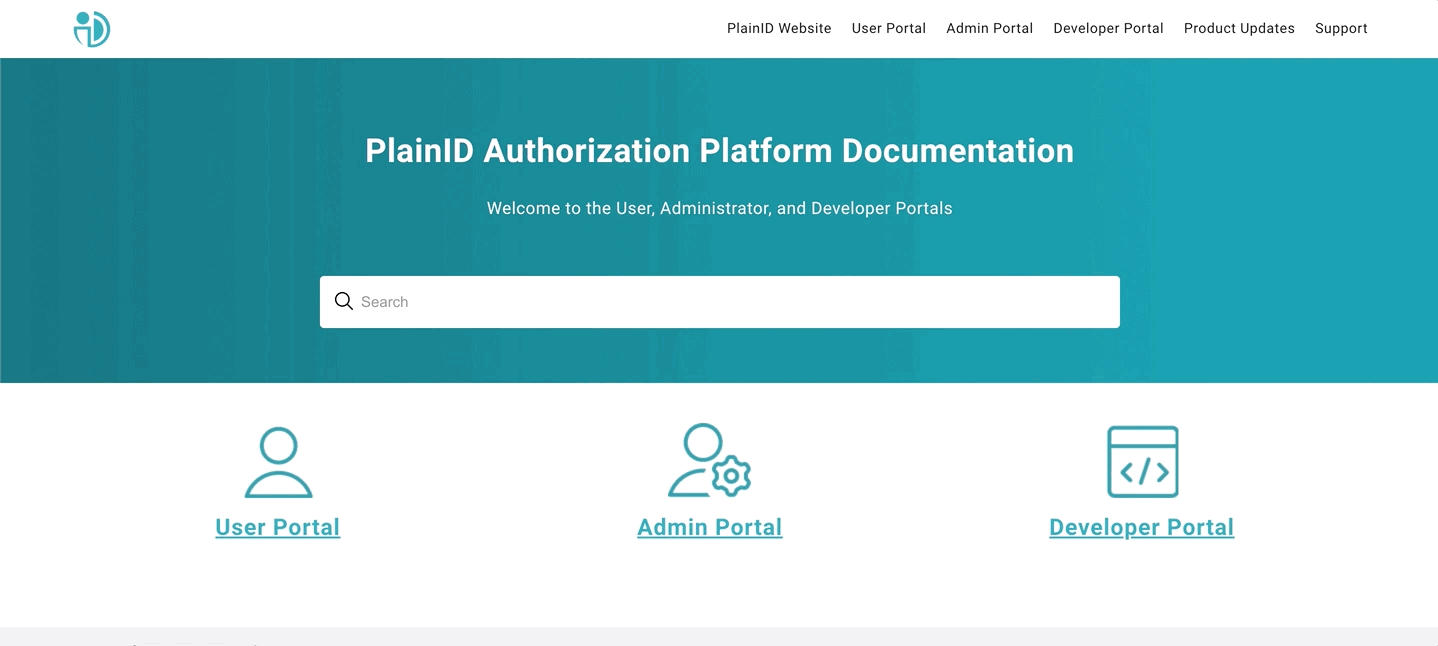The height and width of the screenshot is (646, 1438).
Task: Go to Admin Portal in top navigation
Action: coord(990,28)
